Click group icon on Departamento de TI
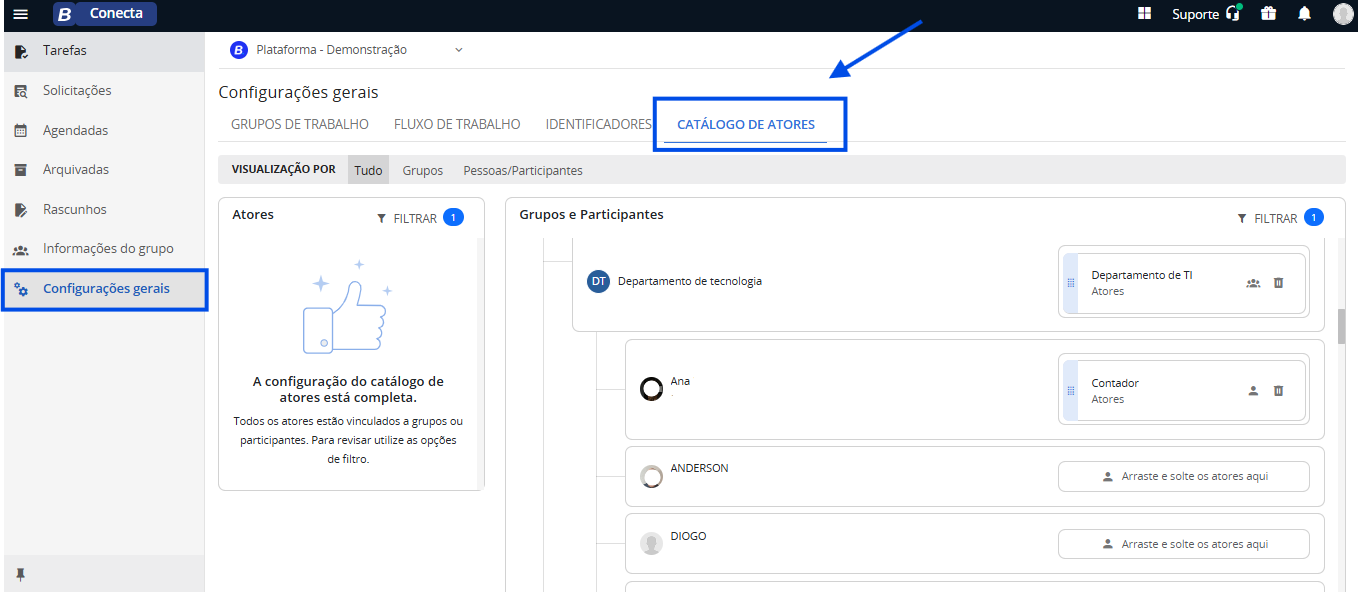This screenshot has height=592, width=1358. point(1253,283)
